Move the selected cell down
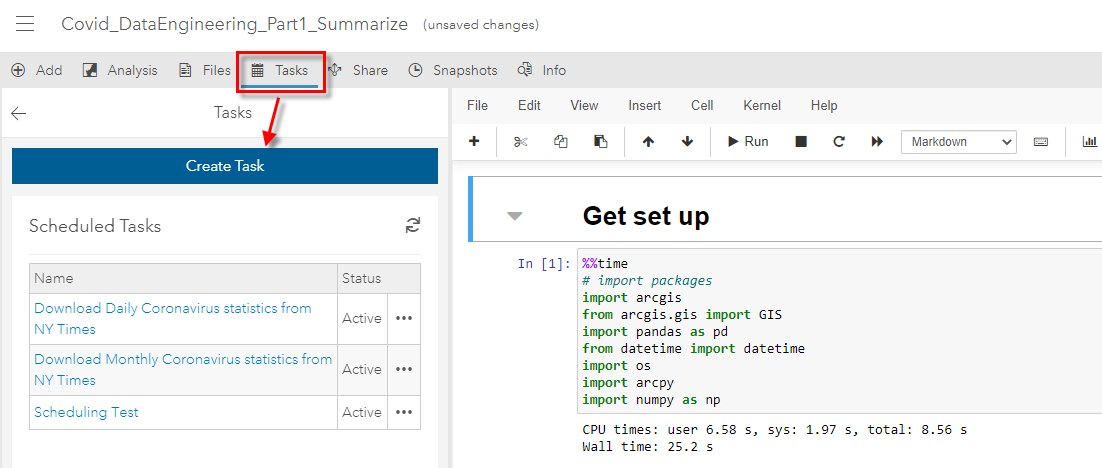The image size is (1102, 468). pos(687,142)
